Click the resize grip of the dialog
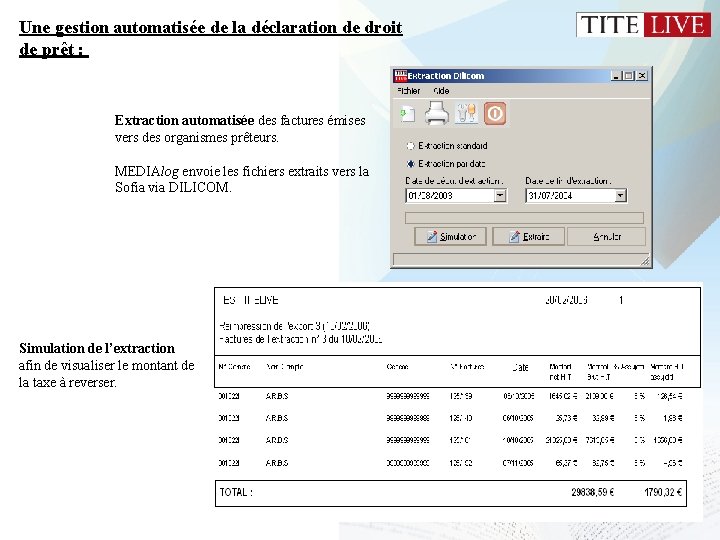This screenshot has height=540, width=720. (x=645, y=261)
